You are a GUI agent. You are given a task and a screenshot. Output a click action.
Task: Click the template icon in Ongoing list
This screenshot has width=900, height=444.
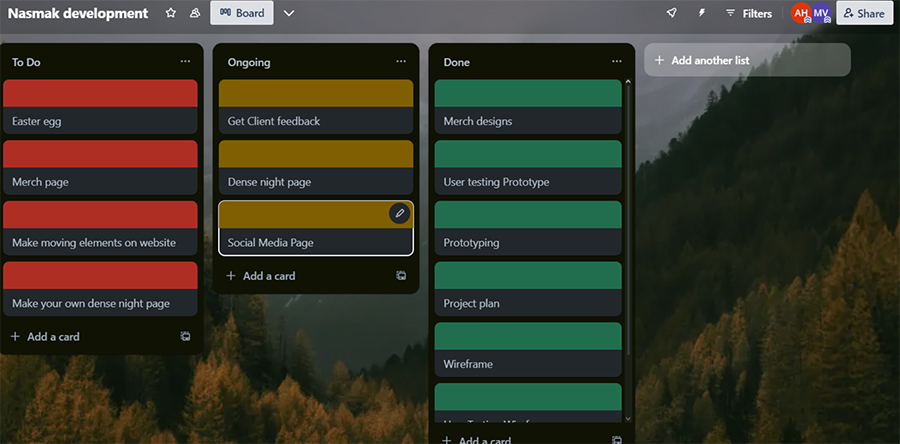[x=401, y=276]
